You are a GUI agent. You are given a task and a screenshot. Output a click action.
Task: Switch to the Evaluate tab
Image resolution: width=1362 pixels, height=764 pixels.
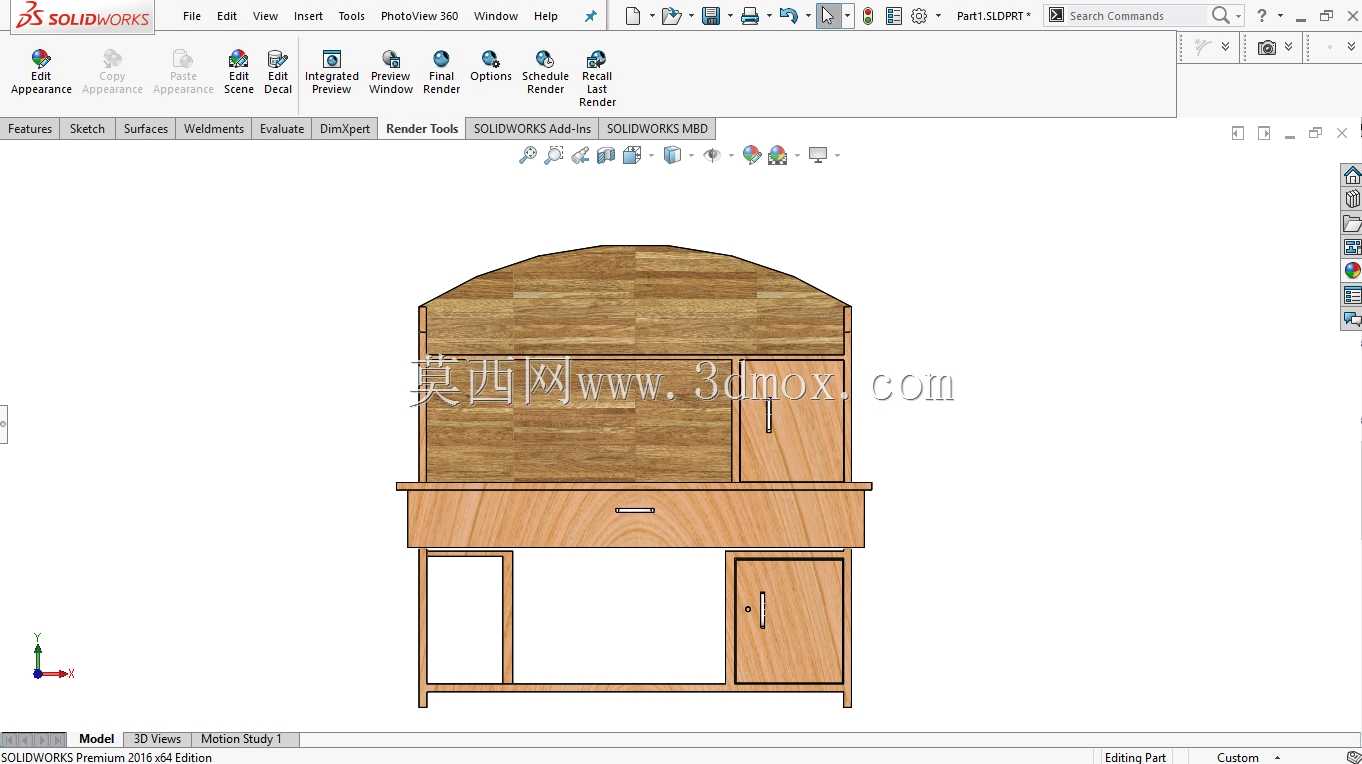coord(282,129)
